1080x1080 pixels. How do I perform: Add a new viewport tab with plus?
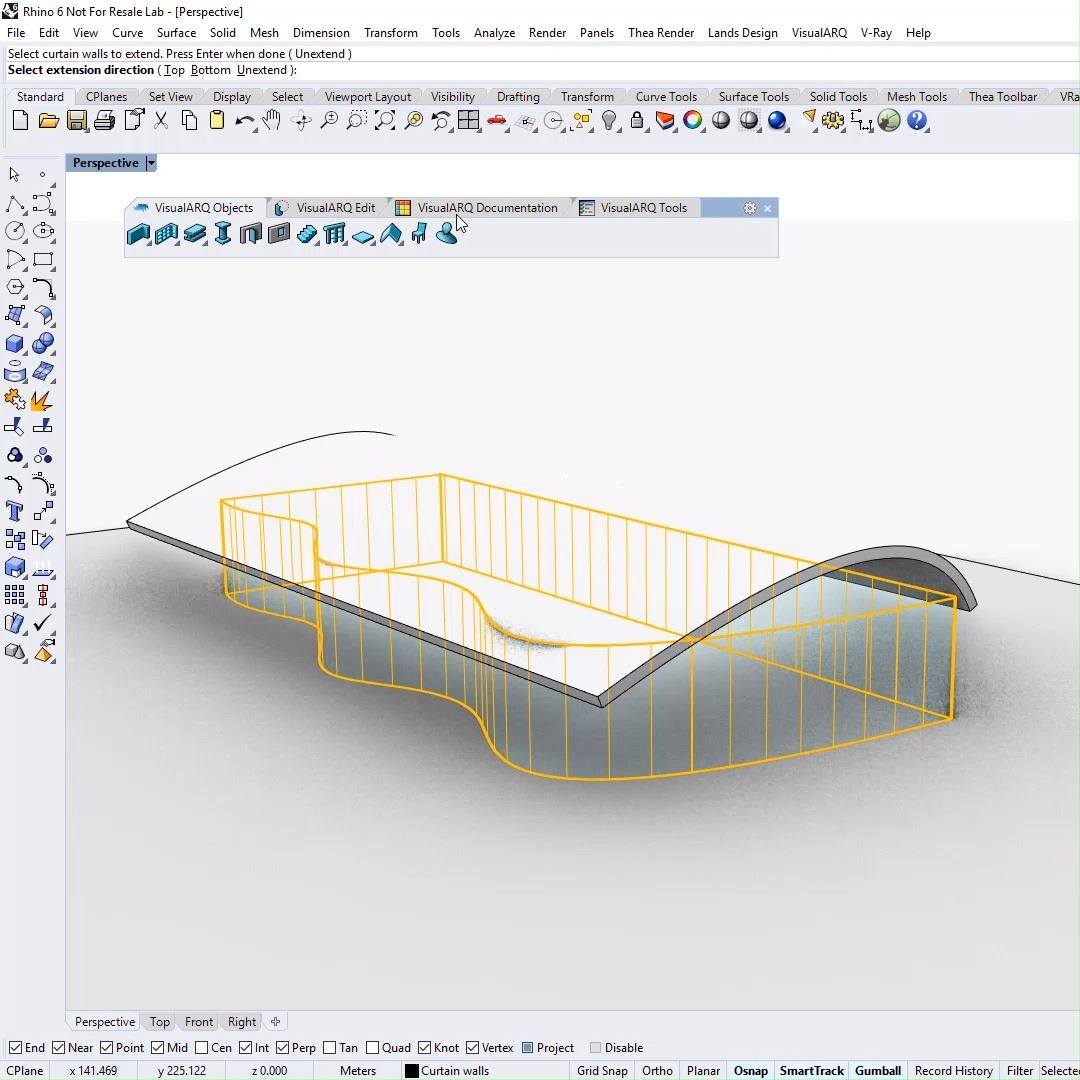click(276, 1021)
